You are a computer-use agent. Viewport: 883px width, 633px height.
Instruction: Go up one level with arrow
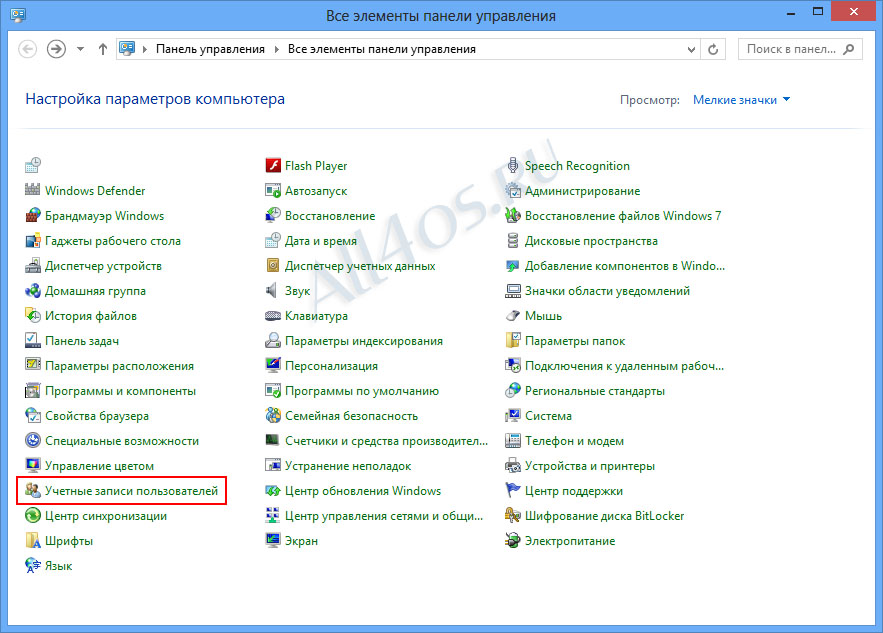click(102, 50)
